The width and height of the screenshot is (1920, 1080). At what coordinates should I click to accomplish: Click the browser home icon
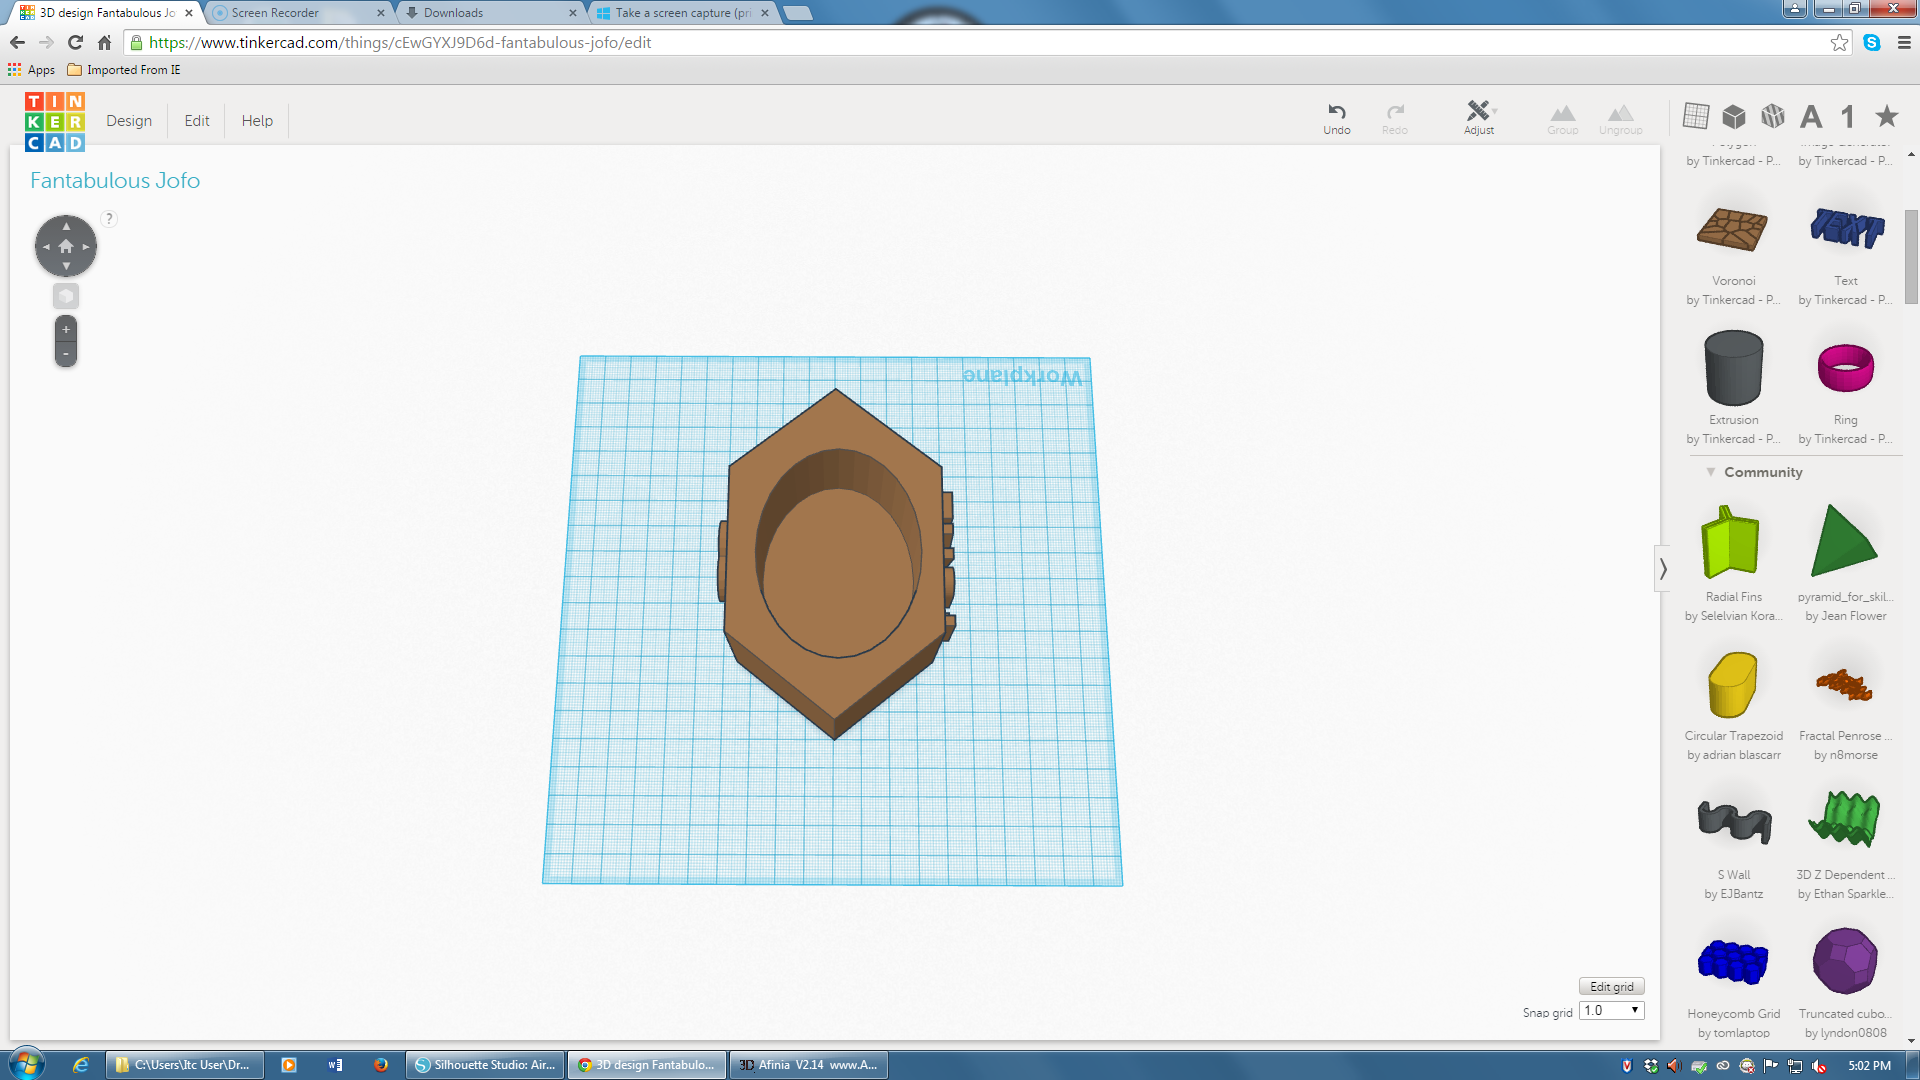104,42
